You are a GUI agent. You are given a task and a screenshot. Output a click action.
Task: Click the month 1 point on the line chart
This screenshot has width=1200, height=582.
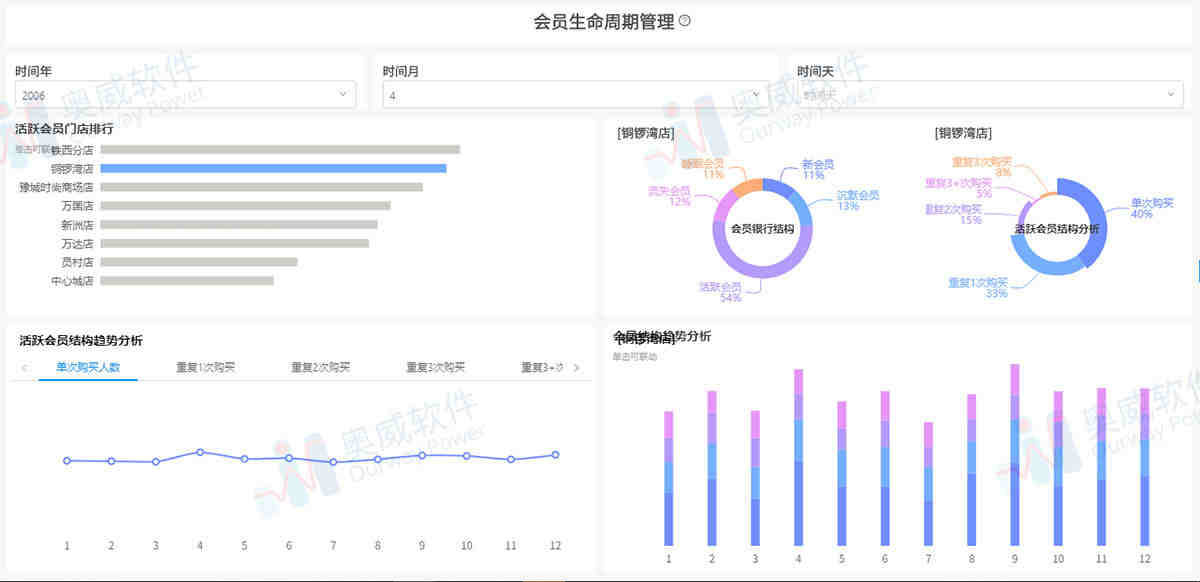coord(67,461)
